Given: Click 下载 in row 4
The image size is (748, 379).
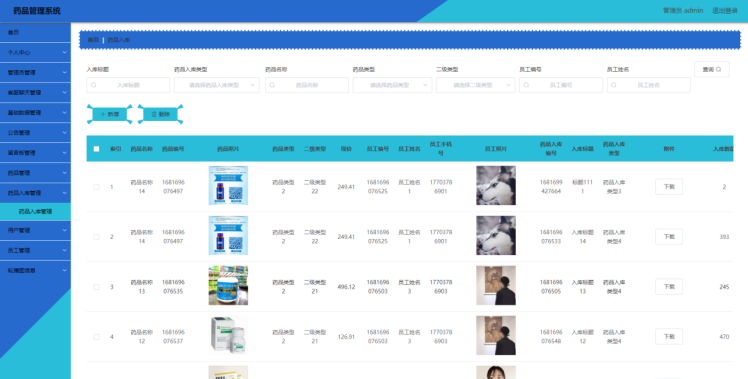Looking at the screenshot, I should pos(669,337).
